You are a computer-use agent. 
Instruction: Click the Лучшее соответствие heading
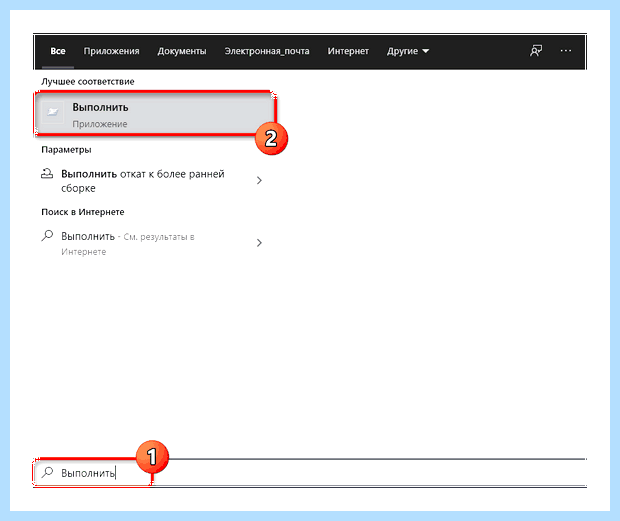pos(88,81)
